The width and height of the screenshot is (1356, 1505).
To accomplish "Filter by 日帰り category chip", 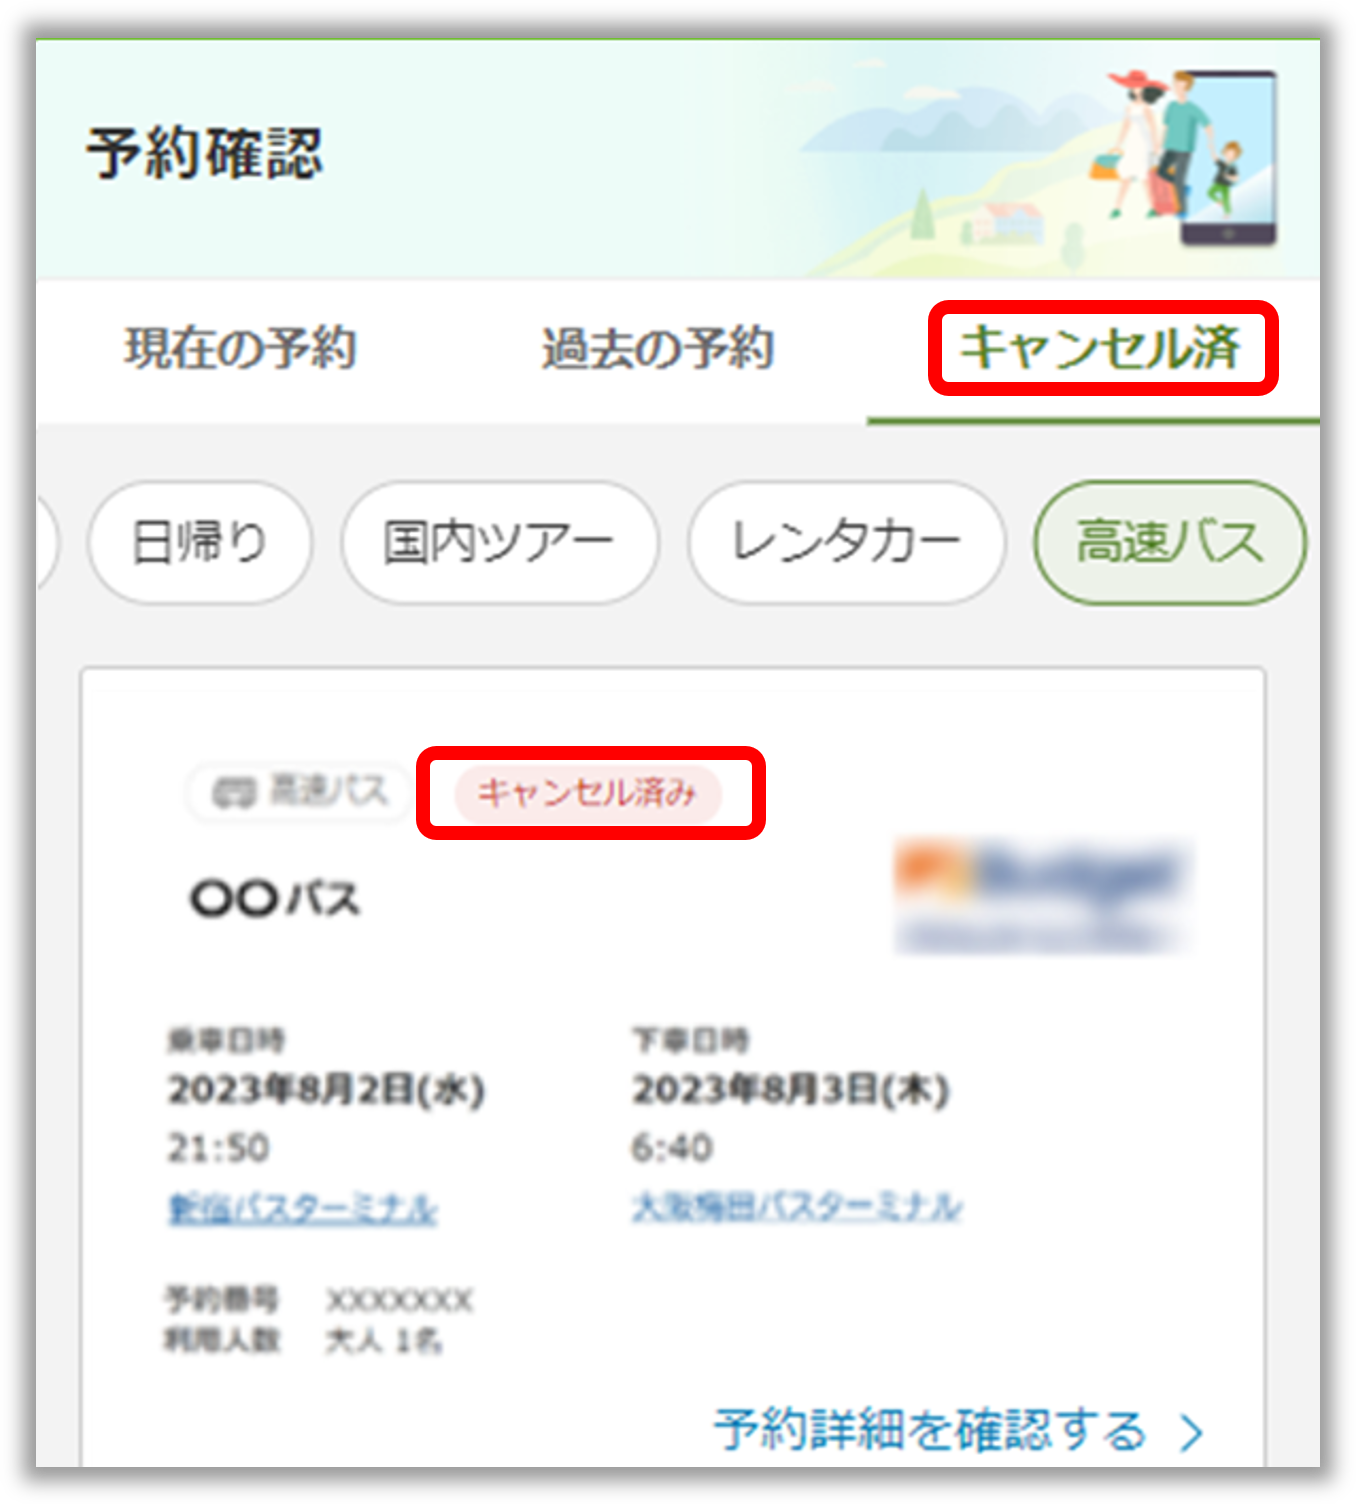I will coord(200,543).
